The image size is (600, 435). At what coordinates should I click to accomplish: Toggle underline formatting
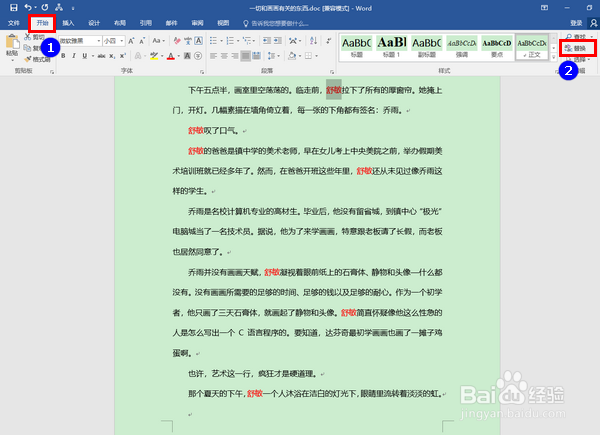pyautogui.click(x=85, y=56)
